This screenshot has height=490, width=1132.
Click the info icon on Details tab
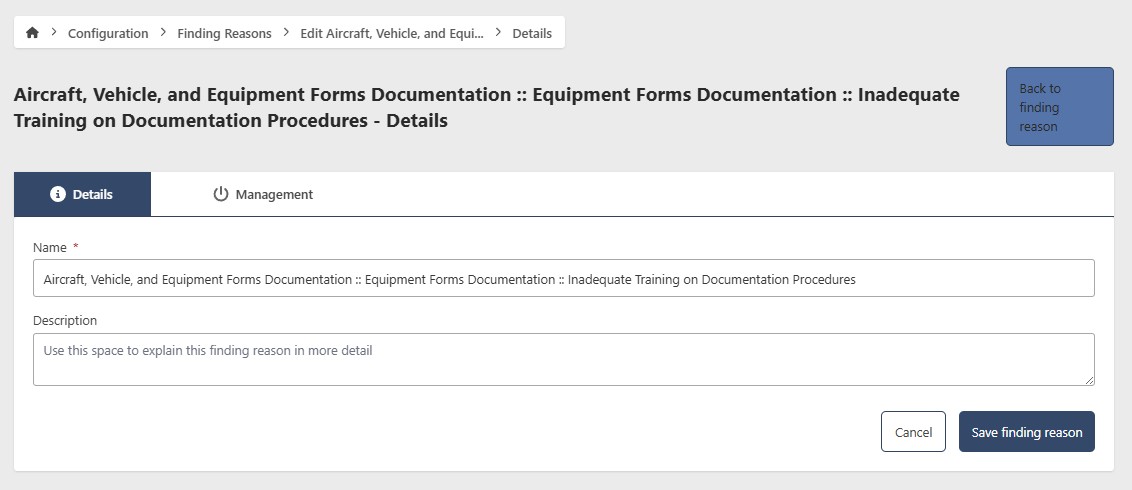[x=58, y=194]
